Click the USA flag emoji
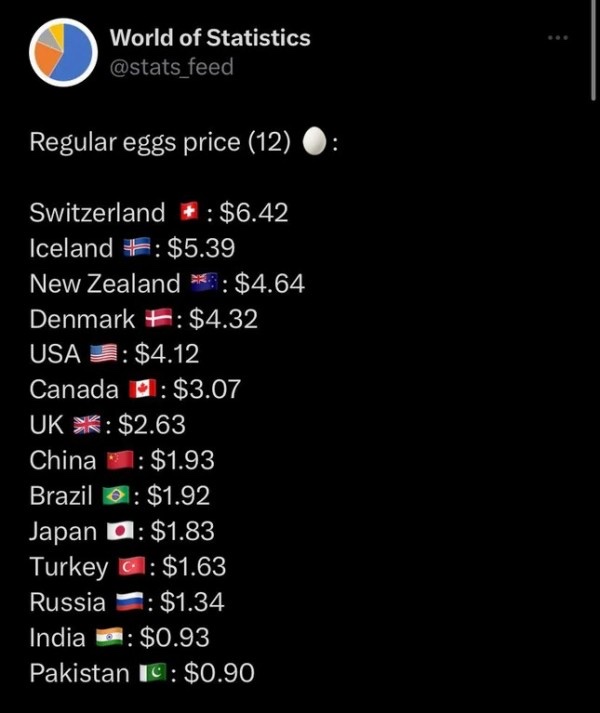The width and height of the screenshot is (600, 713). click(103, 354)
